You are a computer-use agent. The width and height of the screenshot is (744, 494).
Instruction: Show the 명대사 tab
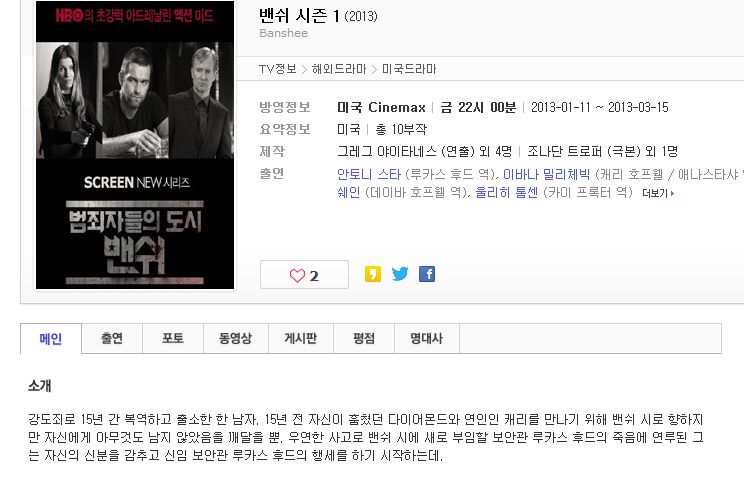427,338
